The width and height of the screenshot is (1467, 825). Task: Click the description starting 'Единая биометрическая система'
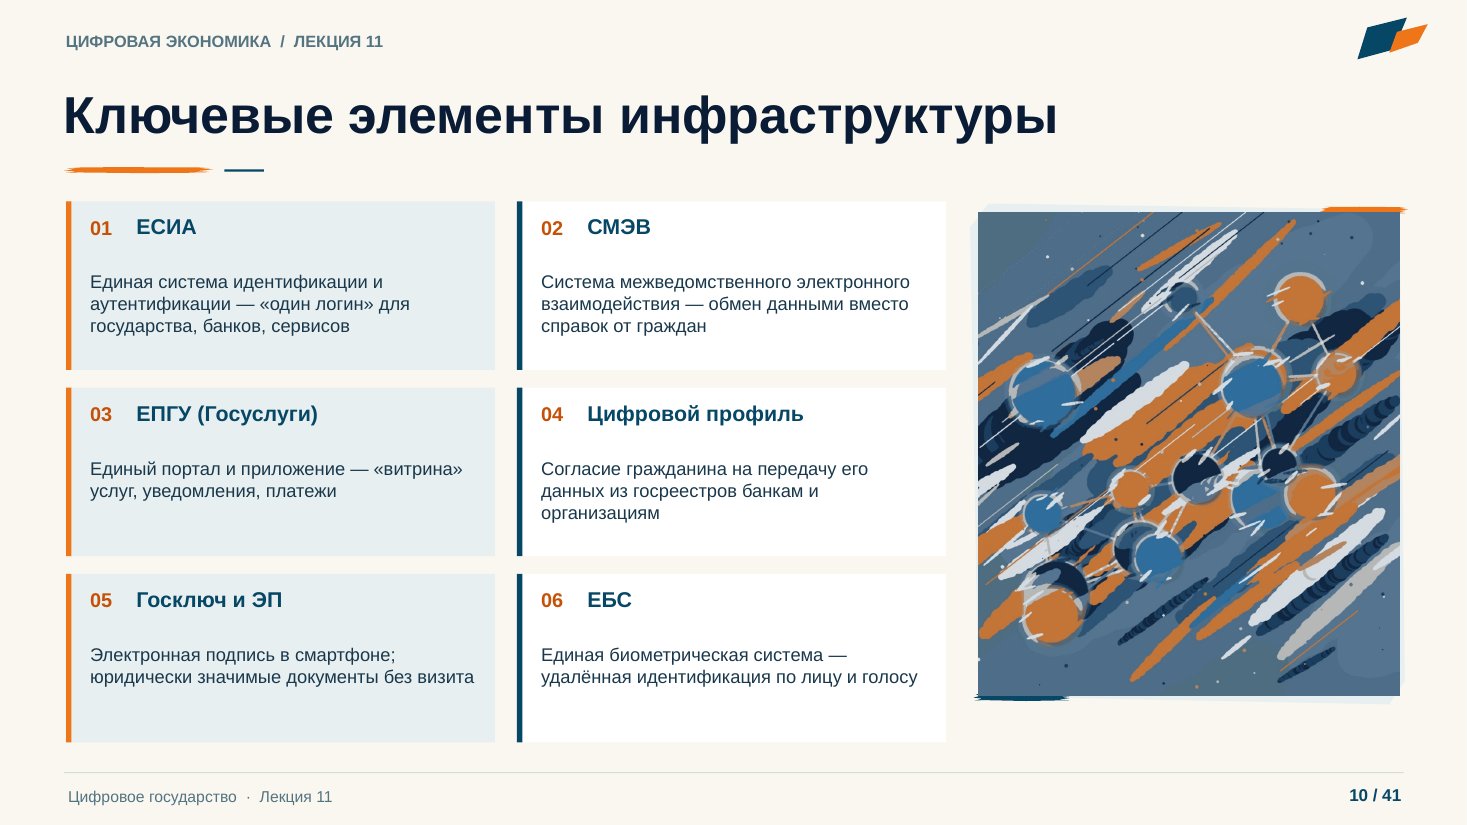pos(729,666)
